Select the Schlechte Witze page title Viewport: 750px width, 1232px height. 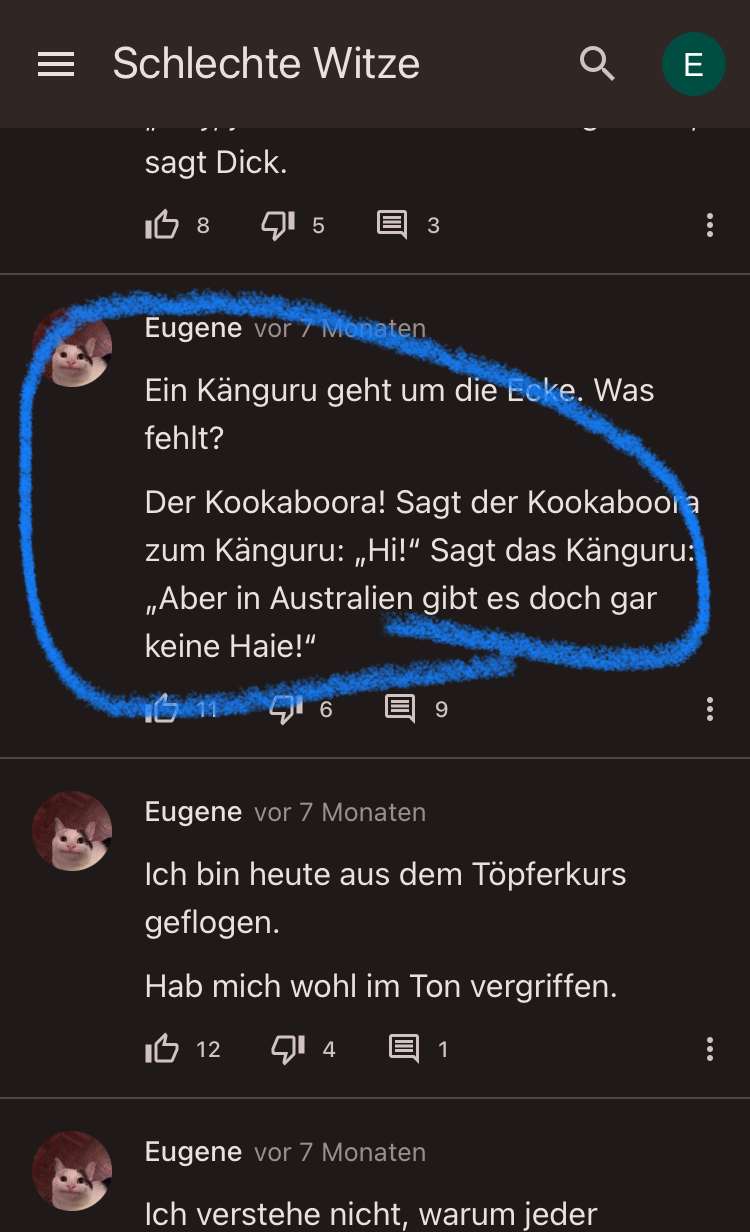(x=266, y=64)
